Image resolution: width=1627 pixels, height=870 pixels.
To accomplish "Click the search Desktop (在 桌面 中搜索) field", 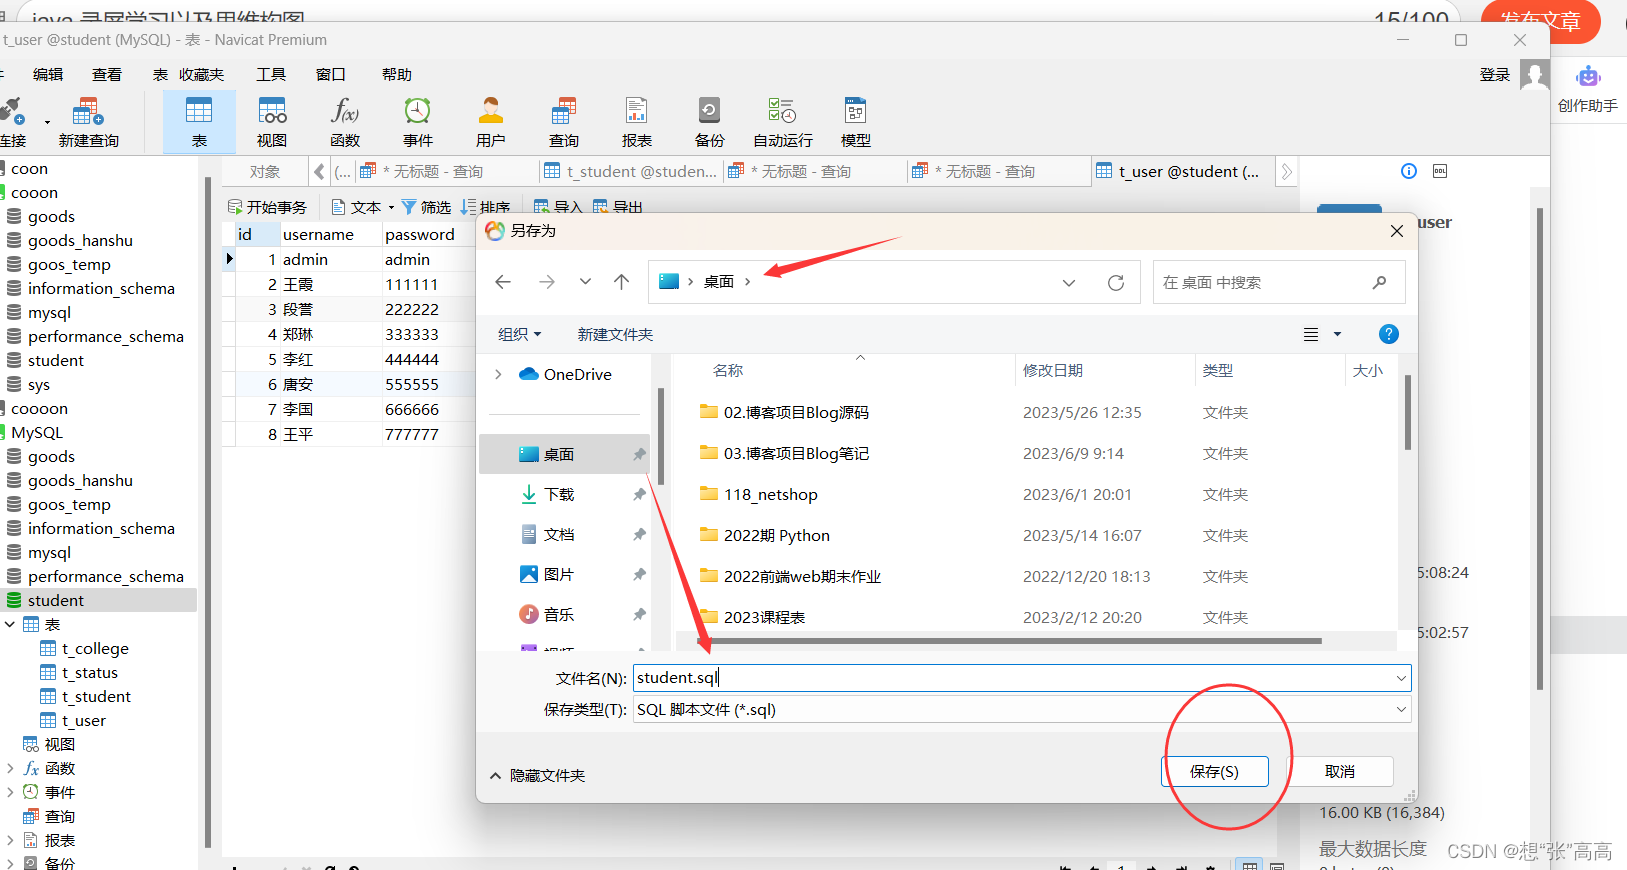I will pyautogui.click(x=1279, y=282).
